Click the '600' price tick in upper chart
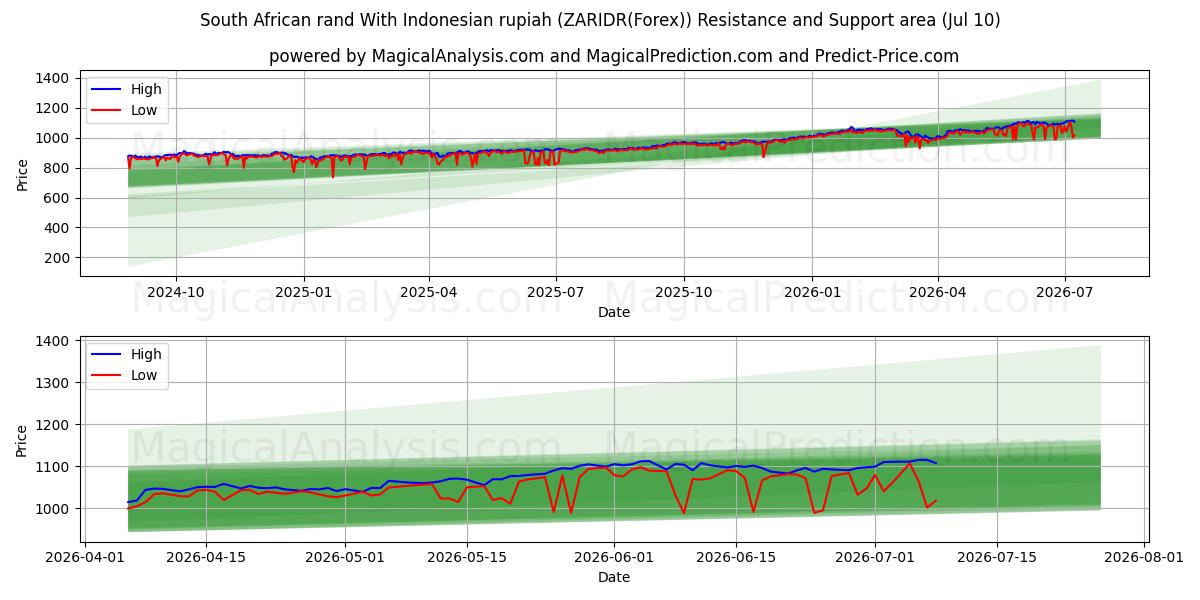 click(56, 198)
